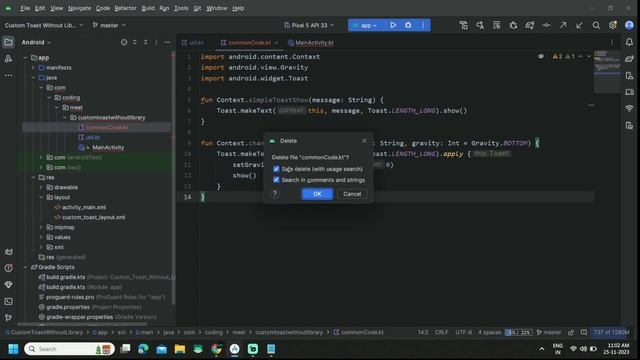Click the Git push arrow icon
This screenshot has height=360, width=640.
(563, 25)
